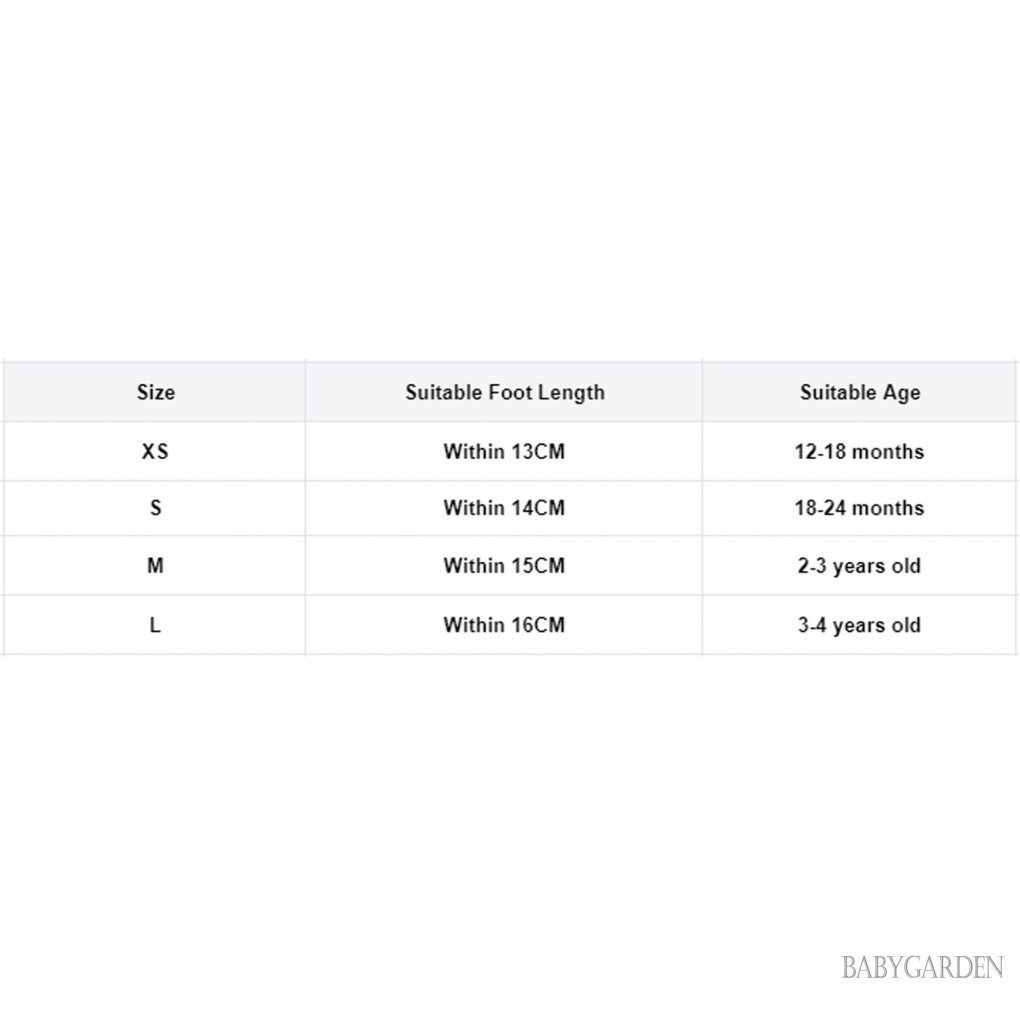Click the word Age in the header
Image resolution: width=1020 pixels, height=1020 pixels.
[x=902, y=394]
